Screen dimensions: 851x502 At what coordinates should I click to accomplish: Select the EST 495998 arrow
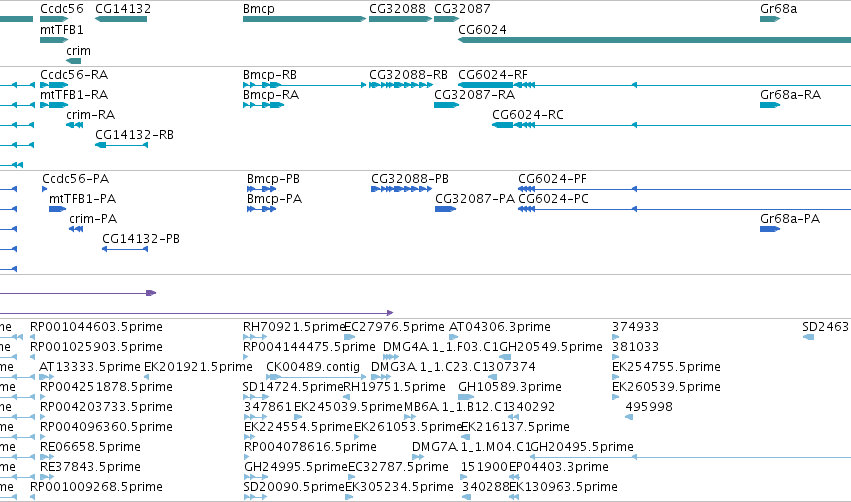click(x=629, y=417)
